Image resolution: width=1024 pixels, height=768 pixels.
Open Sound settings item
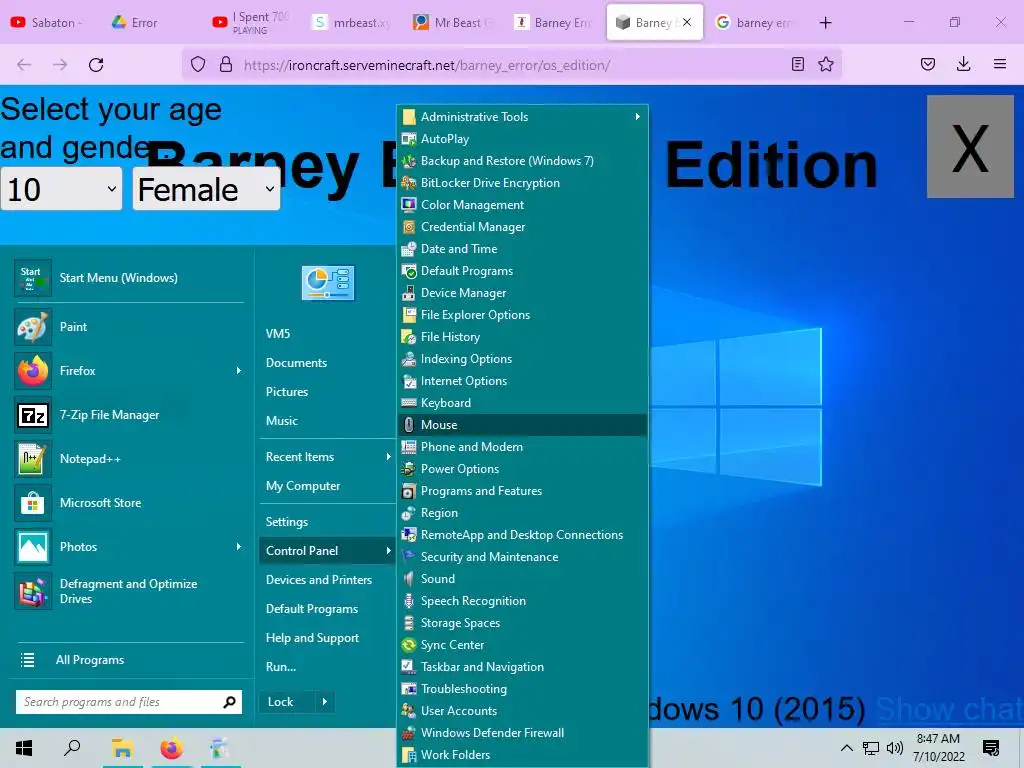(x=522, y=579)
